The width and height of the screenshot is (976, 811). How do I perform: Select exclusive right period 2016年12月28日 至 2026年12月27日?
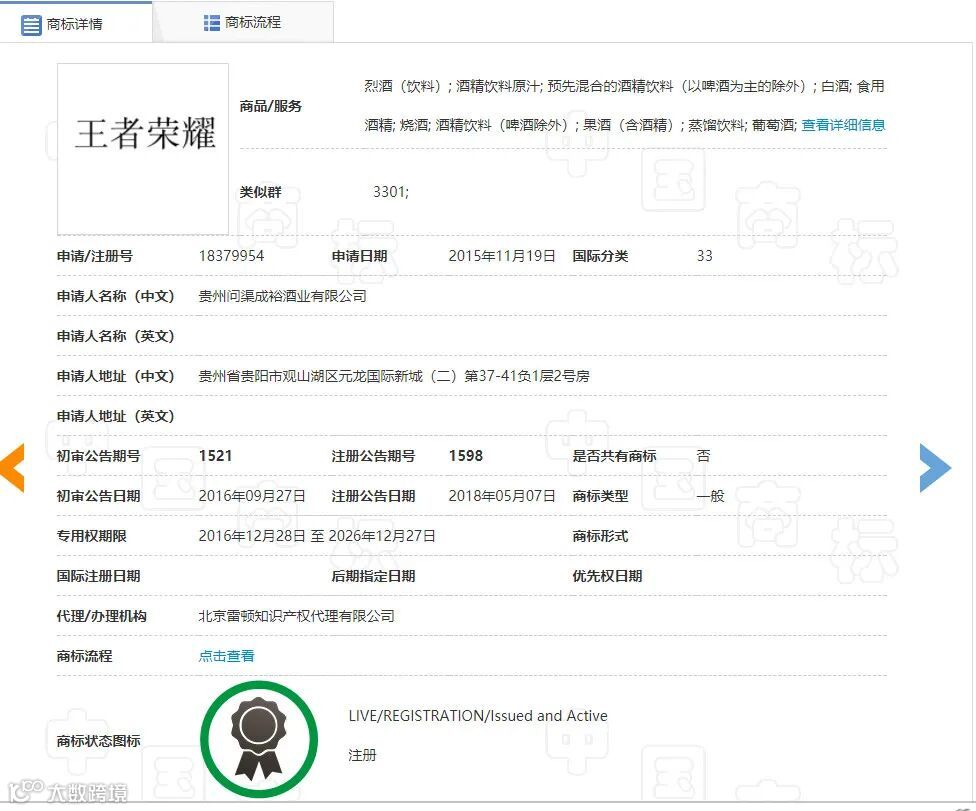tap(317, 536)
